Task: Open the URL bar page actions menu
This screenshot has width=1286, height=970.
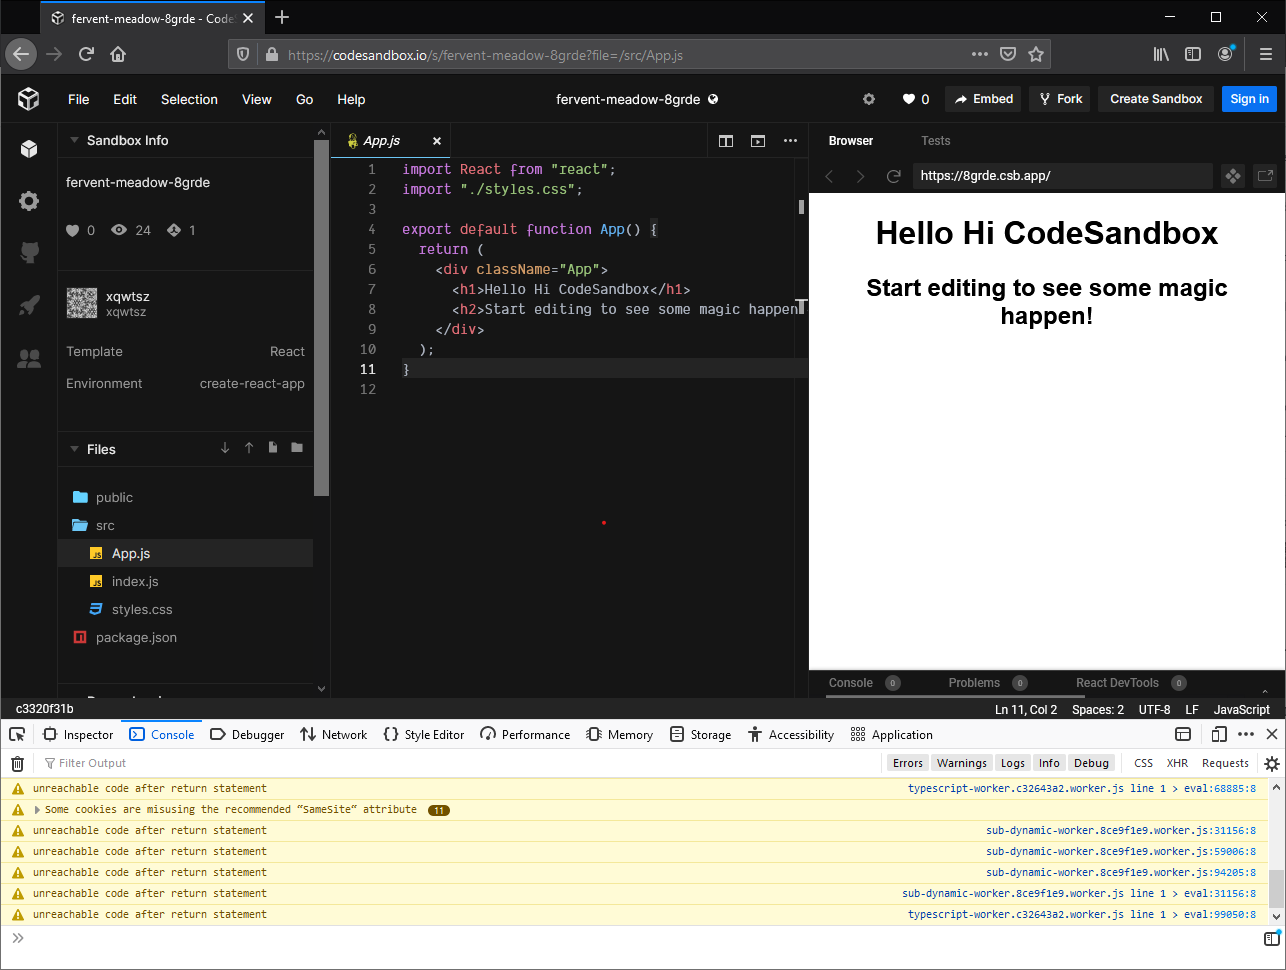Action: (980, 54)
